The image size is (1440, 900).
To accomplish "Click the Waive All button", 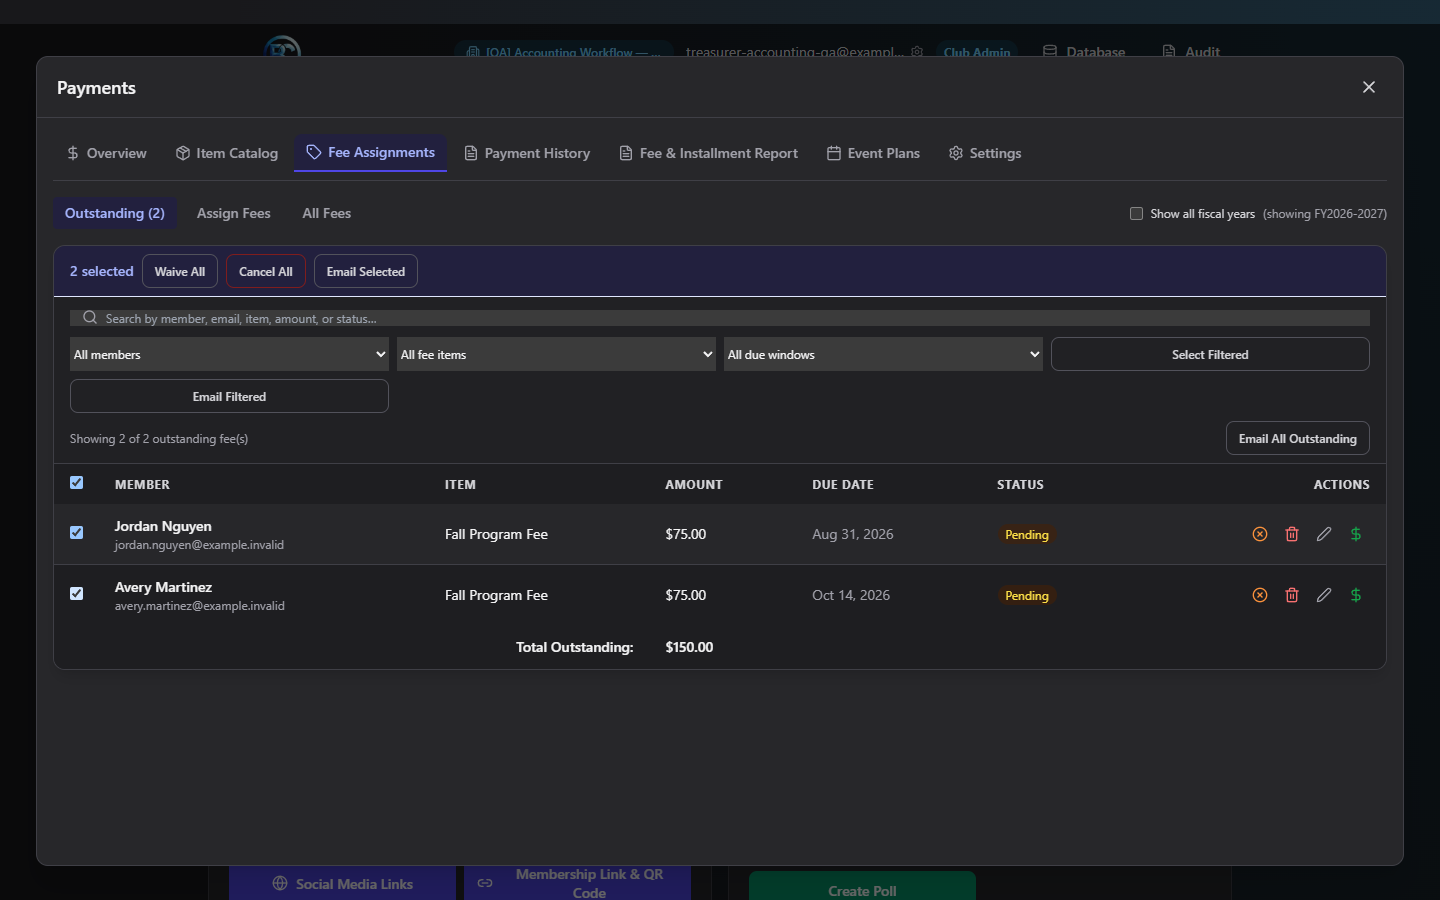I will [x=180, y=271].
